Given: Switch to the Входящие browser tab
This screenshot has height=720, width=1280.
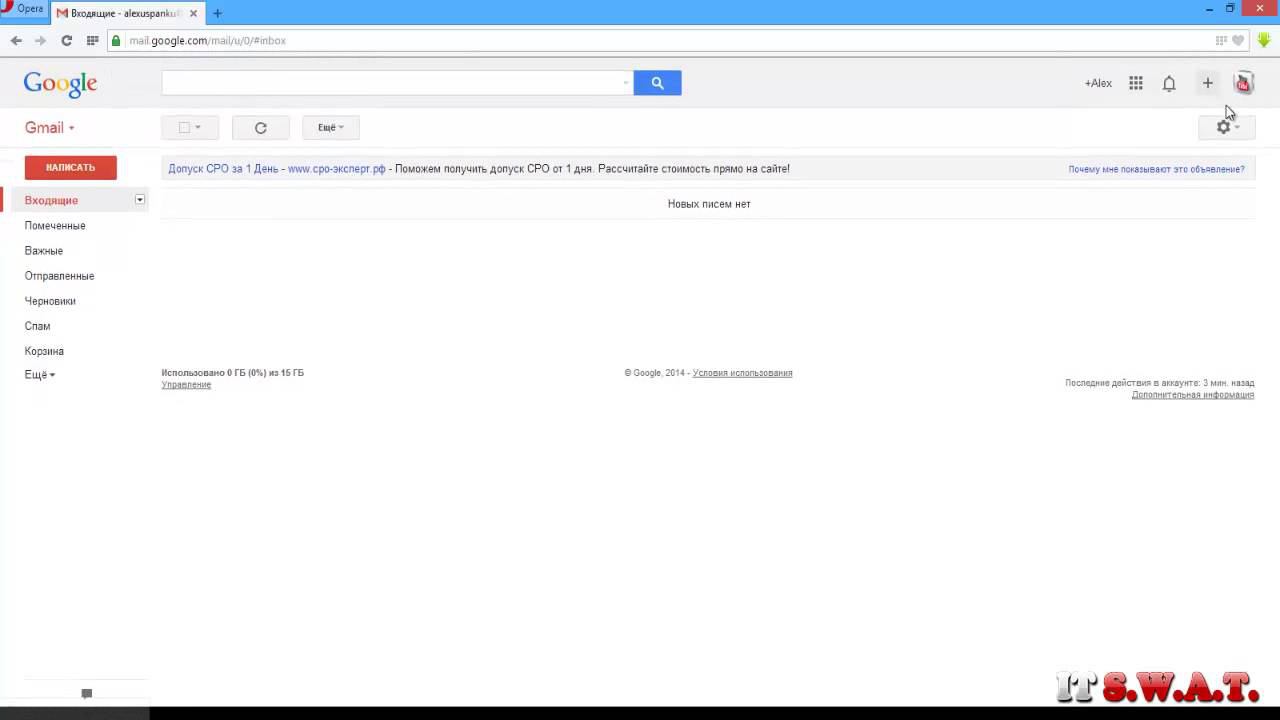Looking at the screenshot, I should pos(127,13).
